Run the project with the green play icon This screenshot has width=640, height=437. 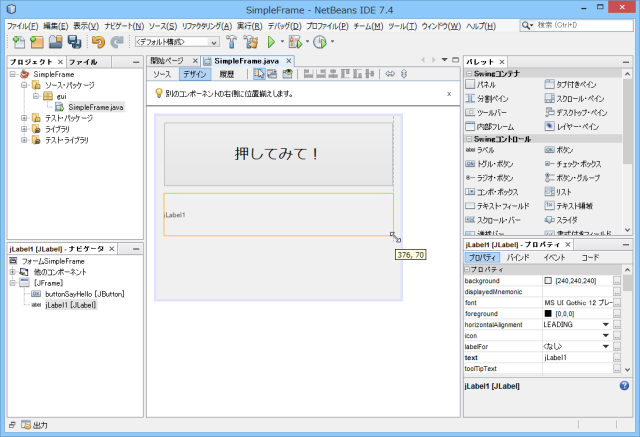(x=271, y=42)
